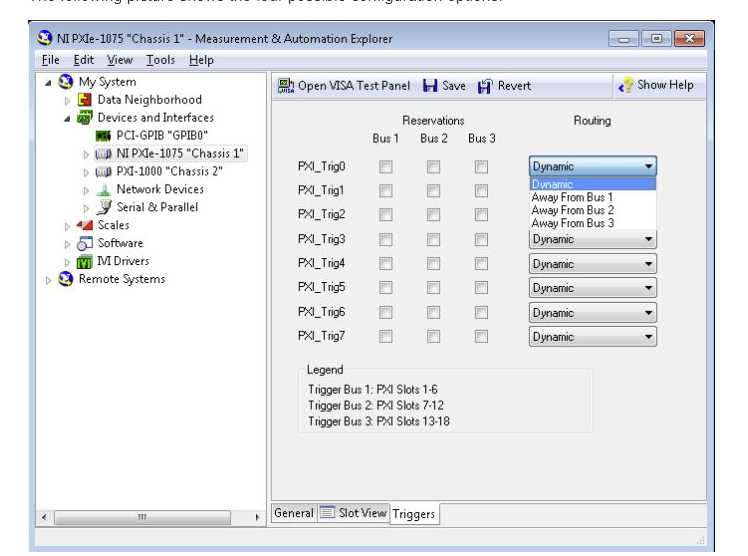Image resolution: width=748 pixels, height=556 pixels.
Task: Open the PXI_Trig6 routing dropdown
Action: click(592, 313)
